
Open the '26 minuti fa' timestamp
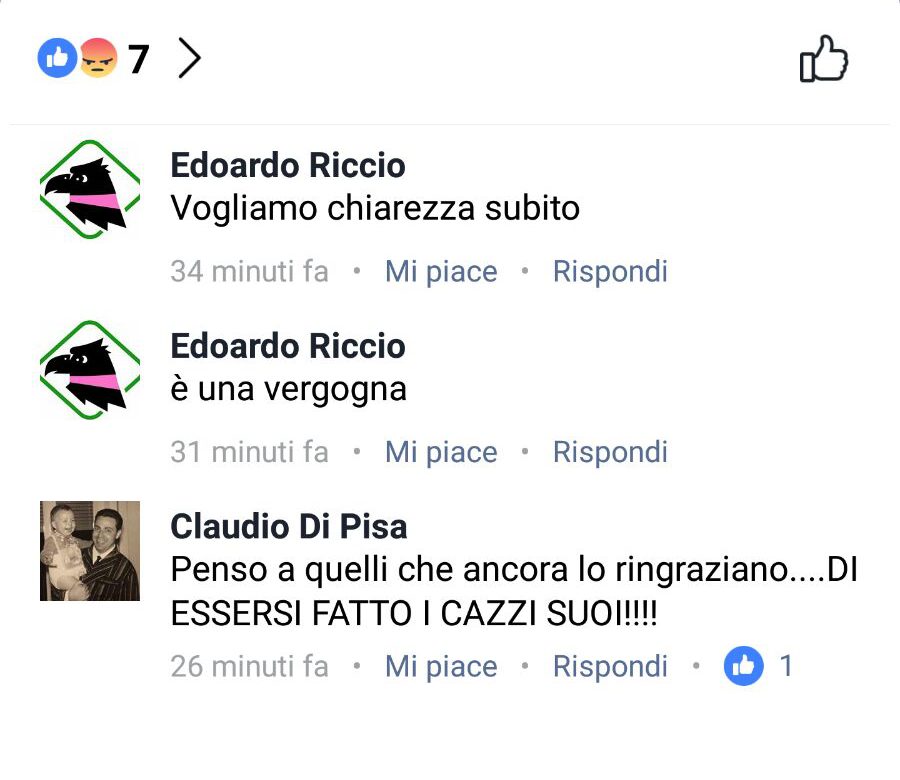click(x=249, y=667)
